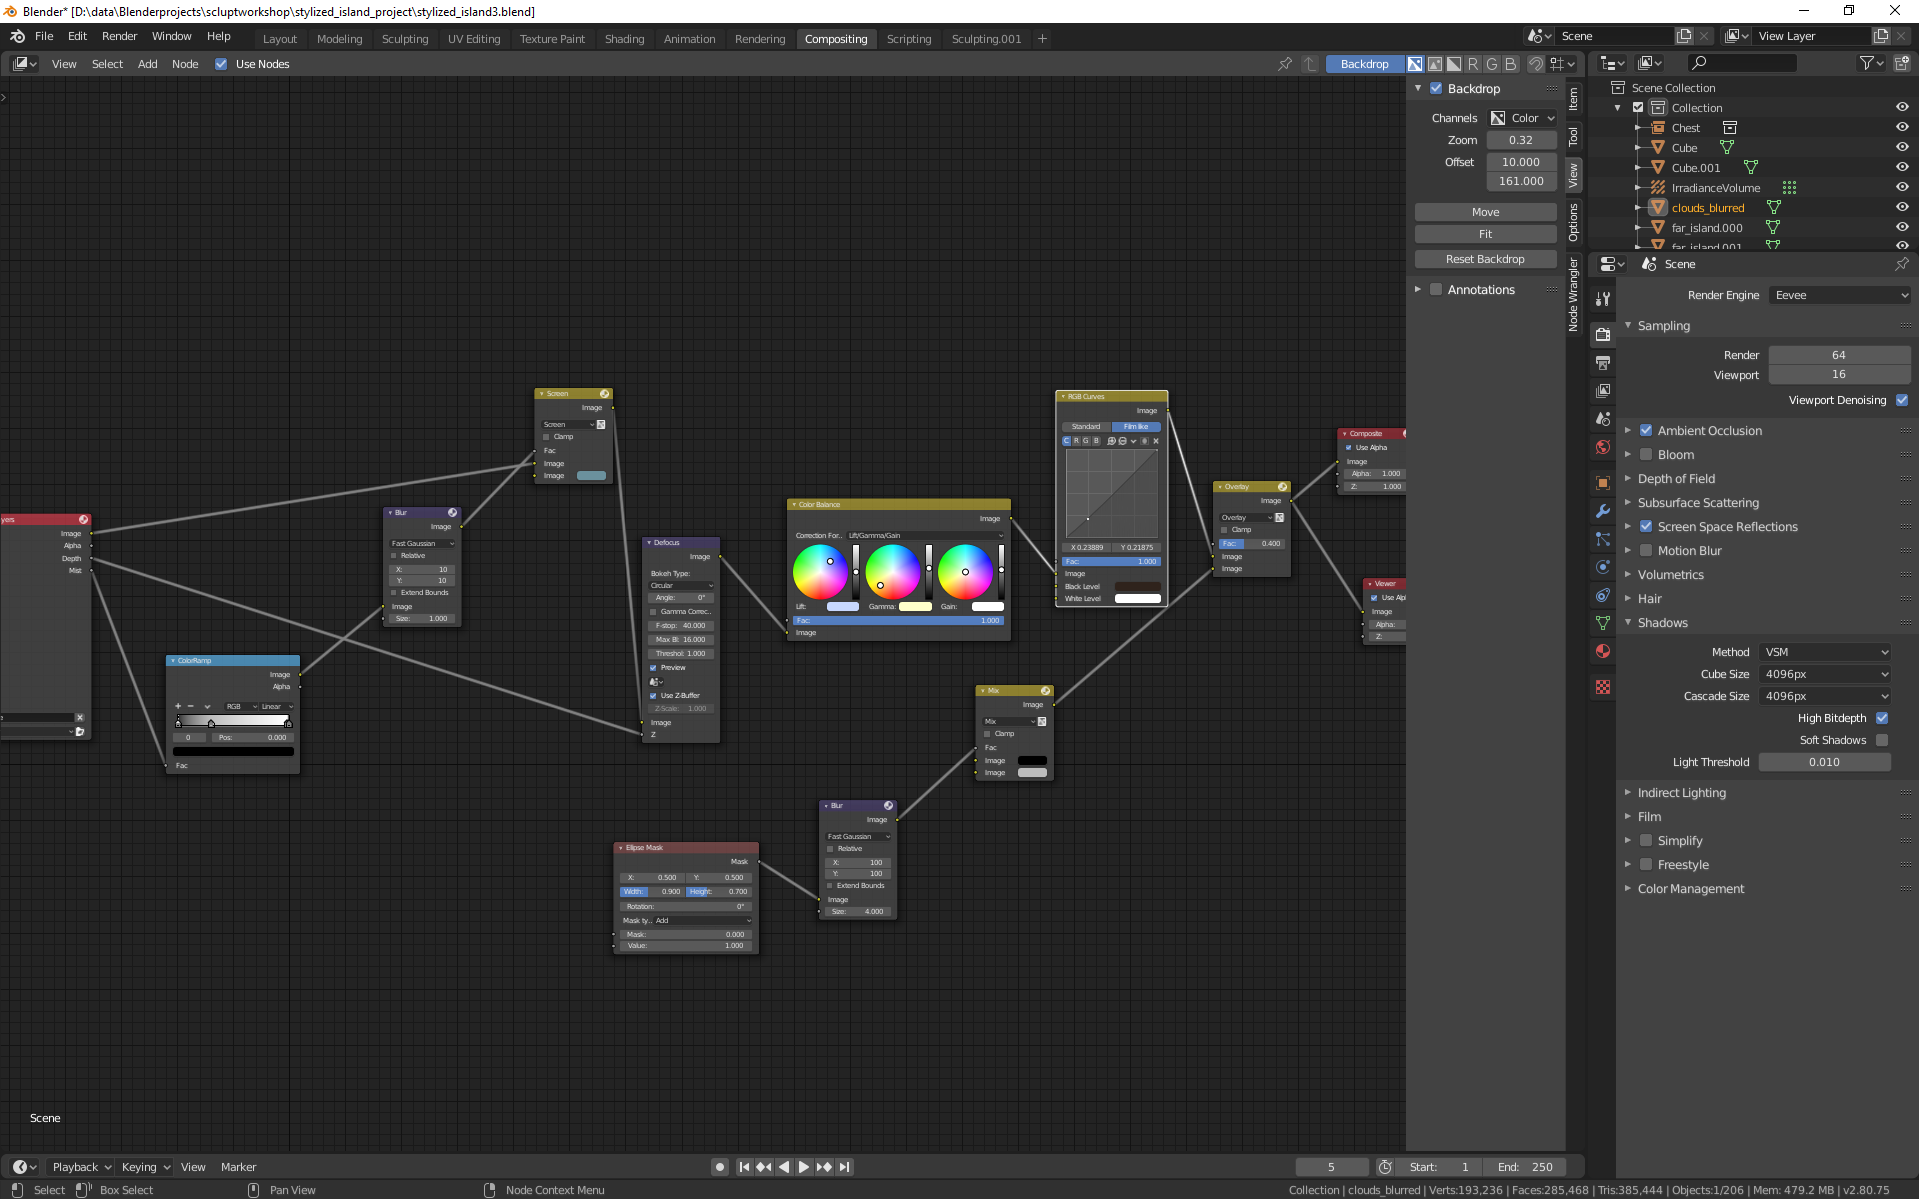1919x1199 pixels.
Task: Open the Render properties tab
Action: 1603,335
